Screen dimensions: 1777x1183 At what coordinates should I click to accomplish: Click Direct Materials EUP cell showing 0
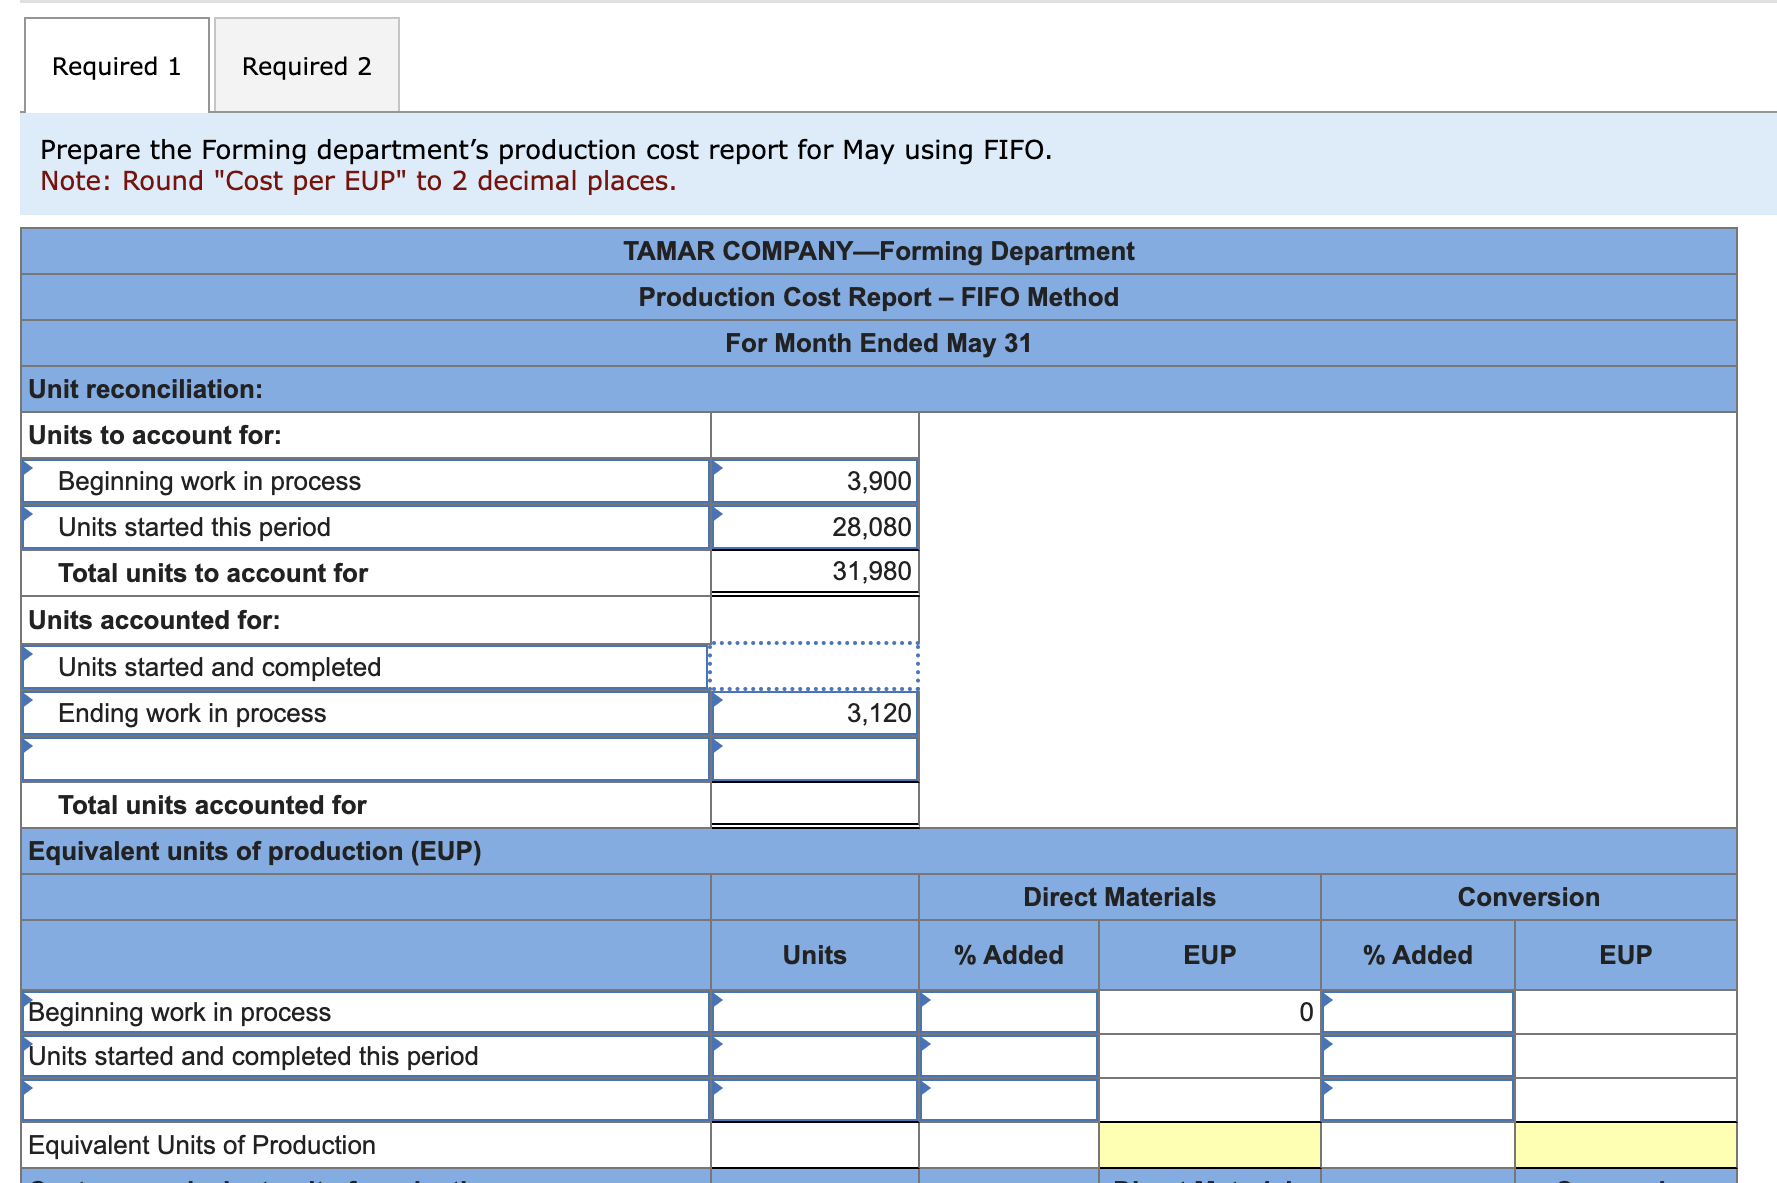[1210, 1012]
